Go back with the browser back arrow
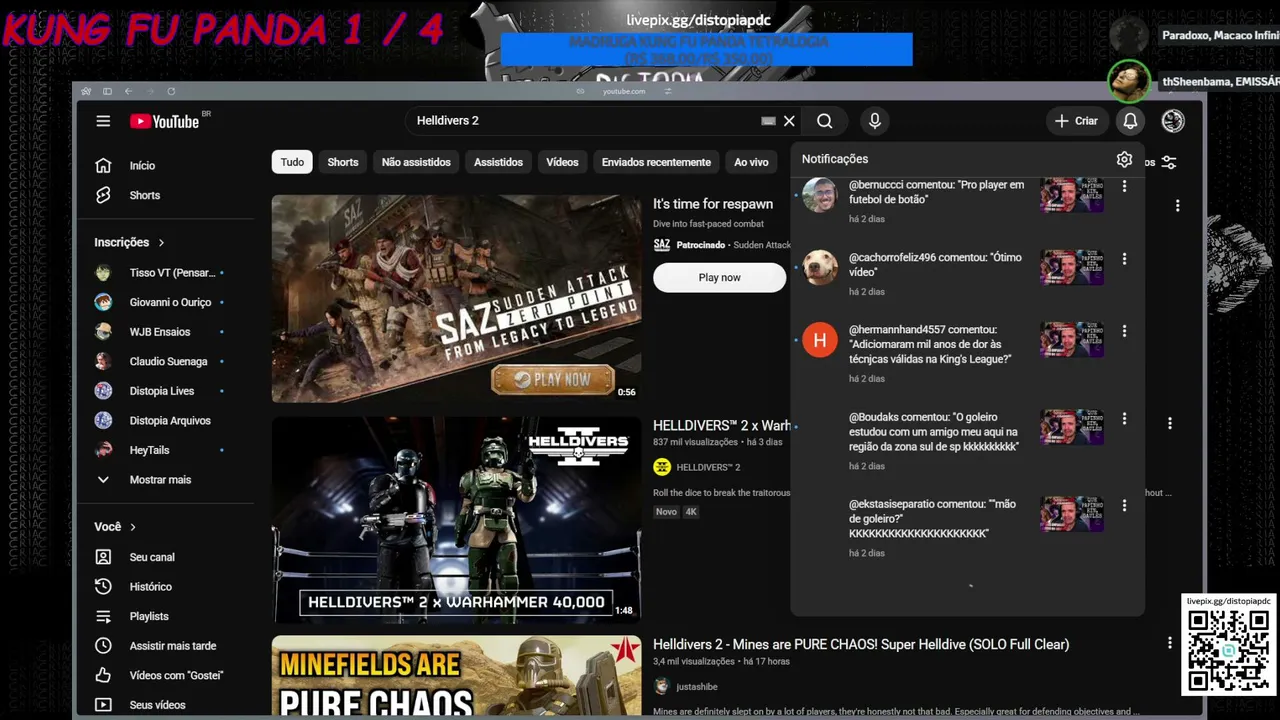Screen dimensions: 1280x720 pyautogui.click(x=128, y=91)
